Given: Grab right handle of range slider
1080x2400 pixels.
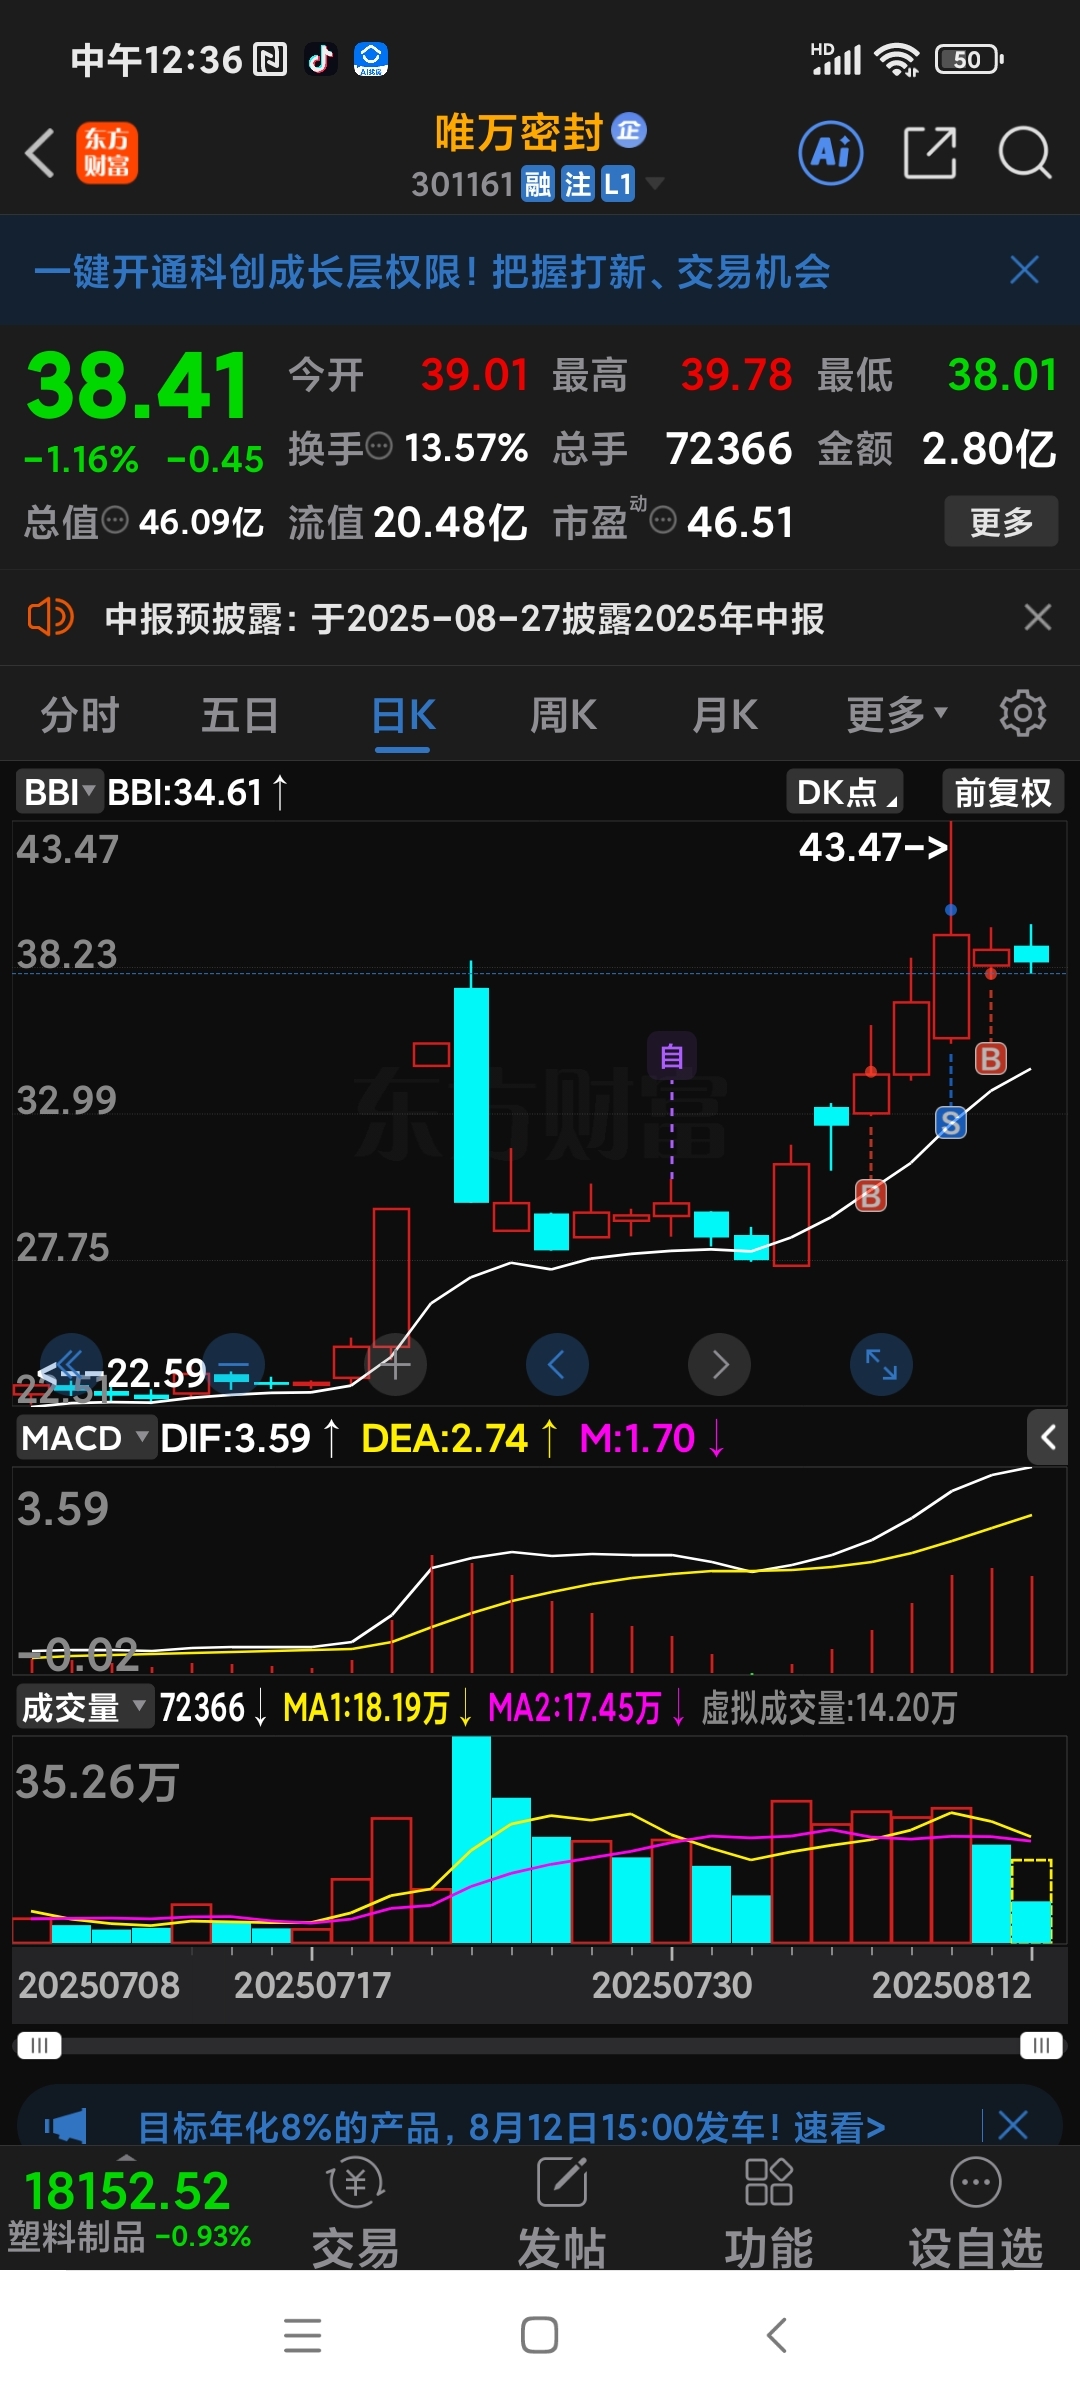Looking at the screenshot, I should click(1041, 2045).
